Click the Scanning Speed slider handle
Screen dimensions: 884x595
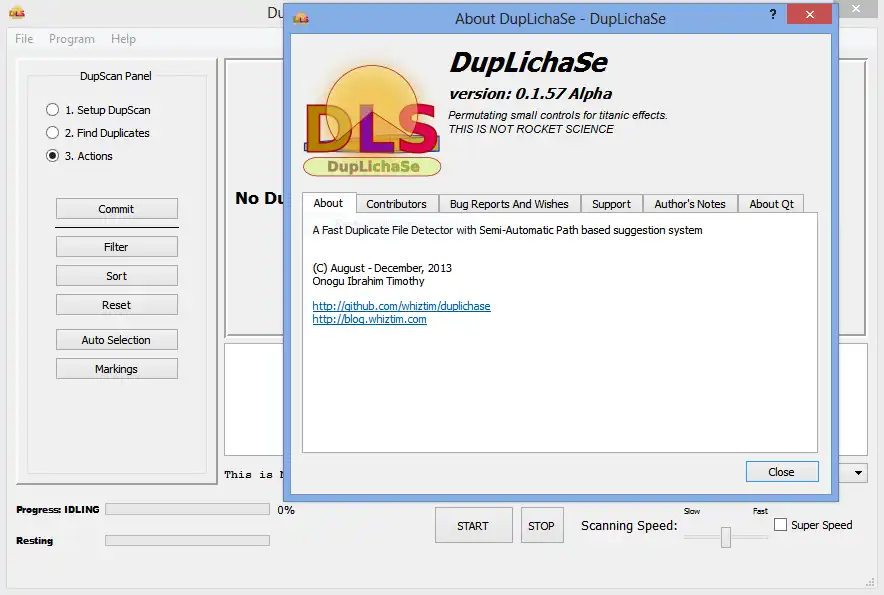point(726,537)
